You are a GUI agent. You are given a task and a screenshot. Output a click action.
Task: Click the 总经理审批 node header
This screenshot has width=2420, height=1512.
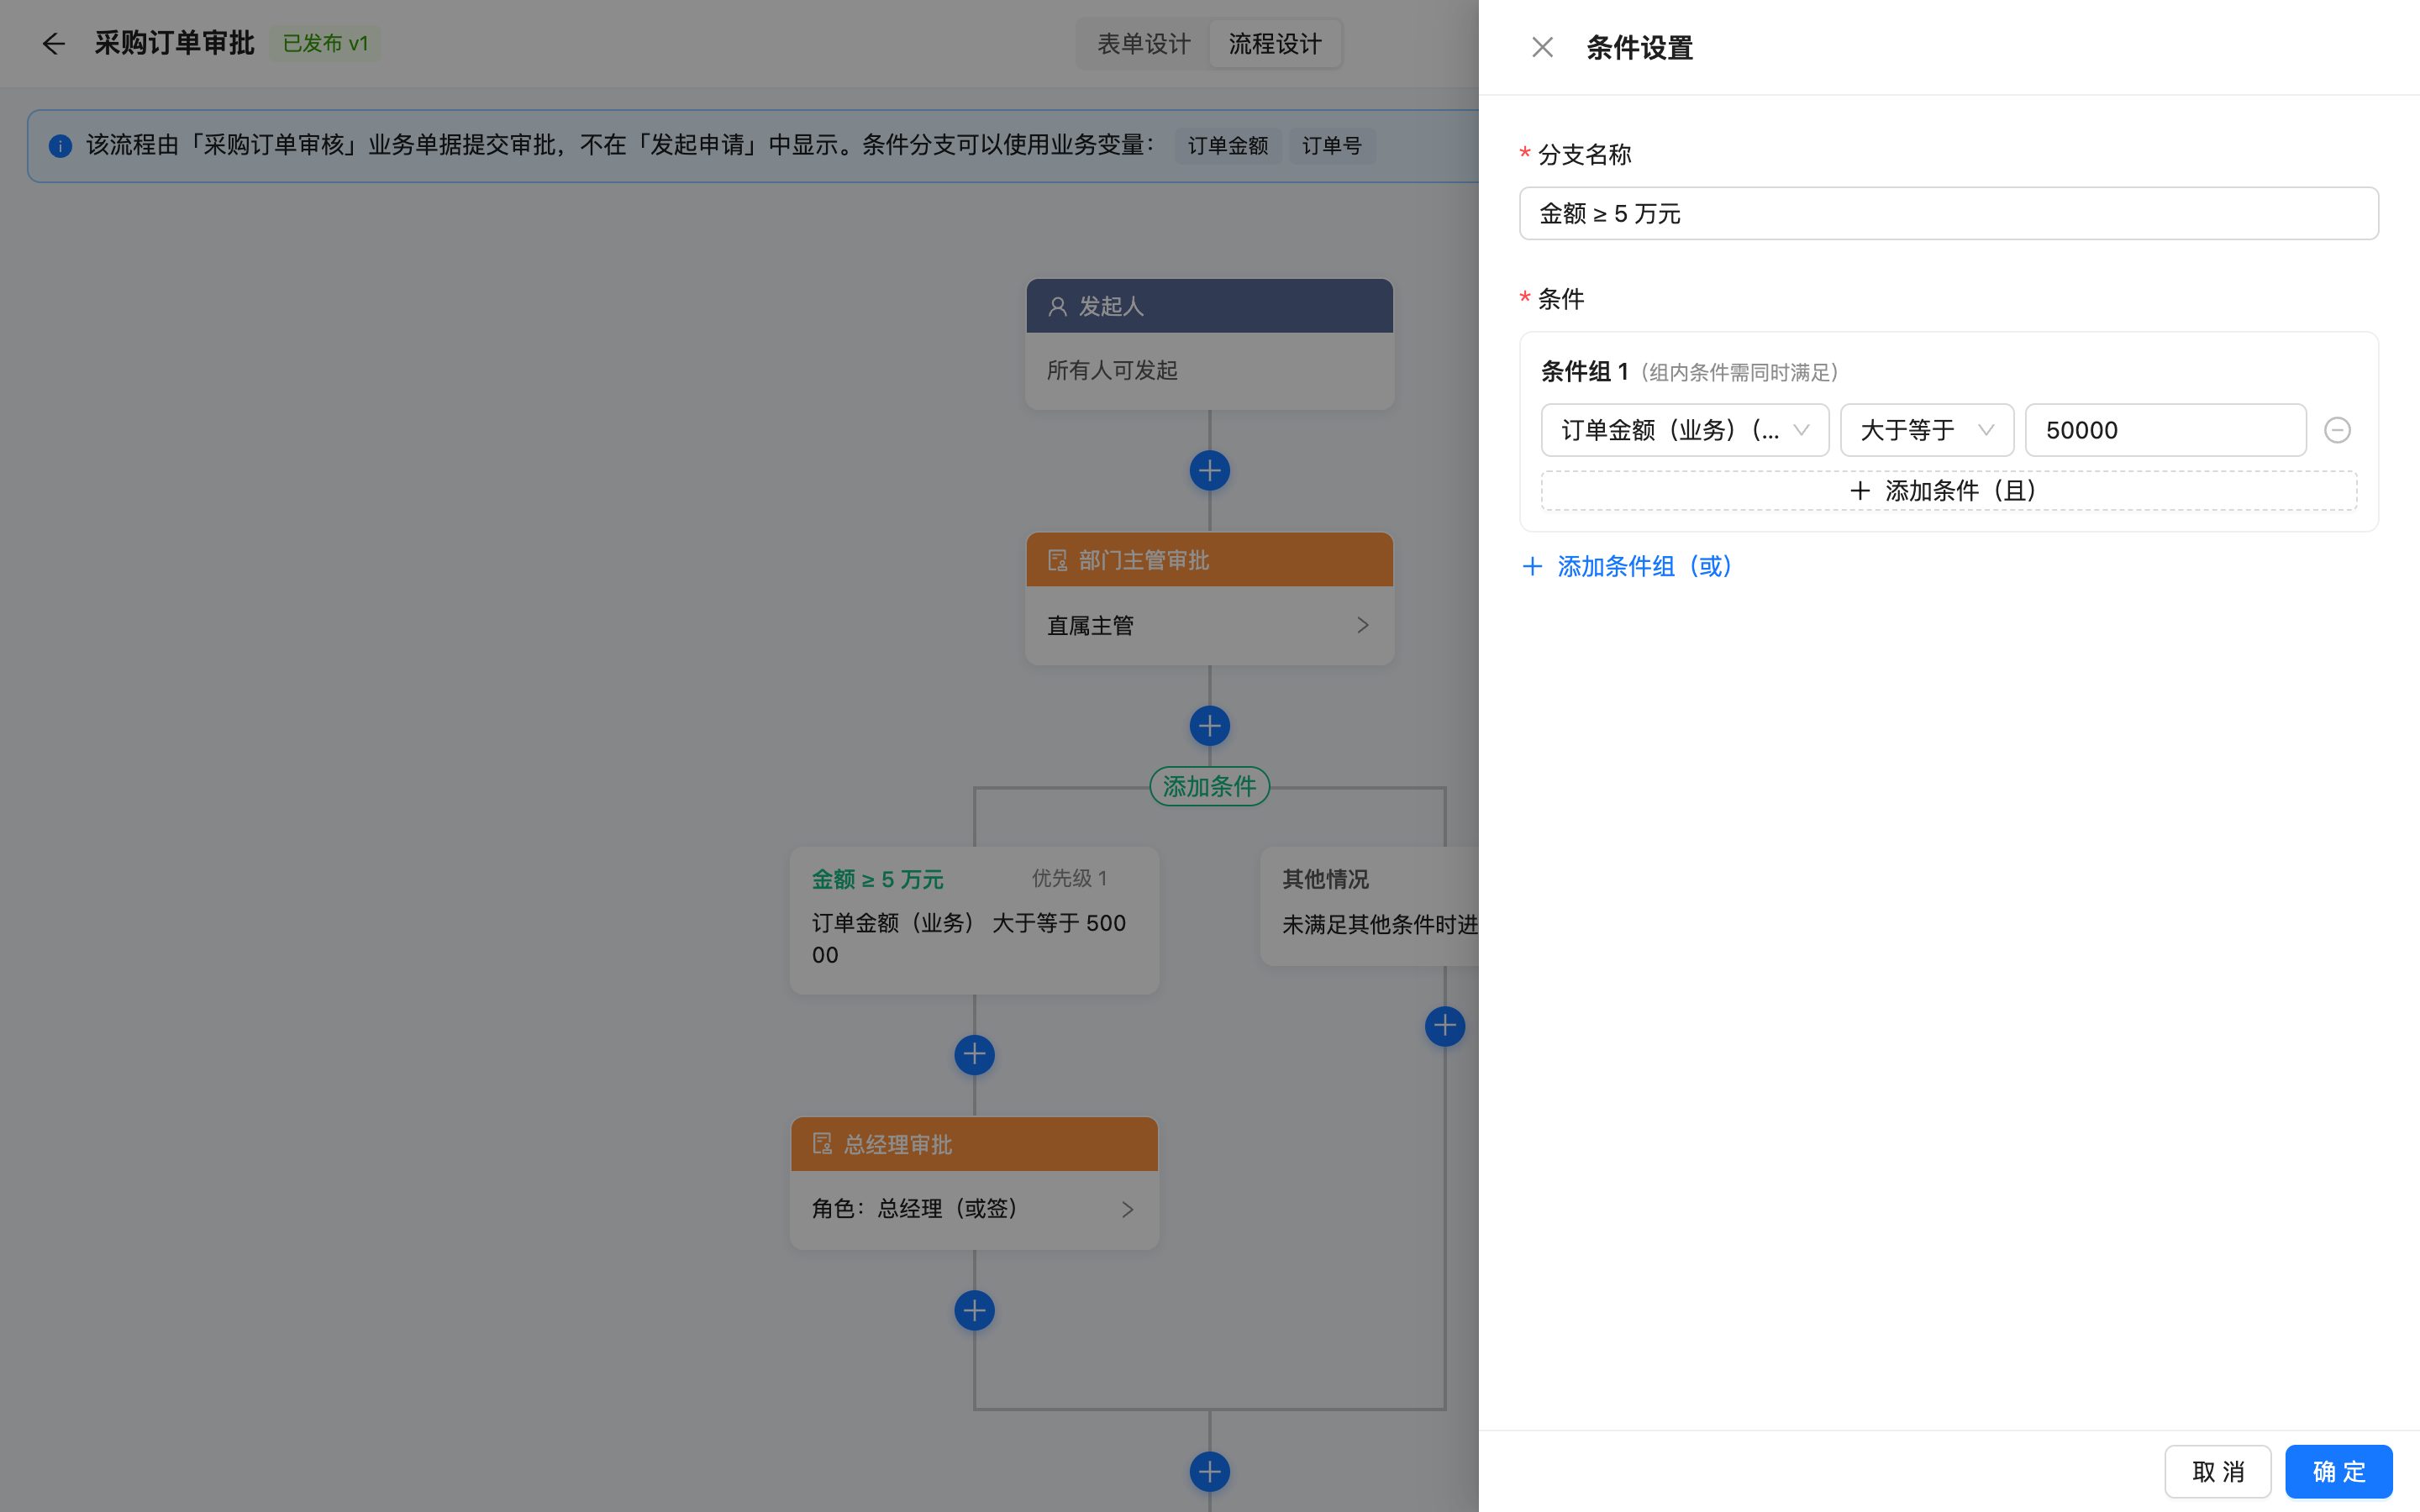(x=974, y=1144)
